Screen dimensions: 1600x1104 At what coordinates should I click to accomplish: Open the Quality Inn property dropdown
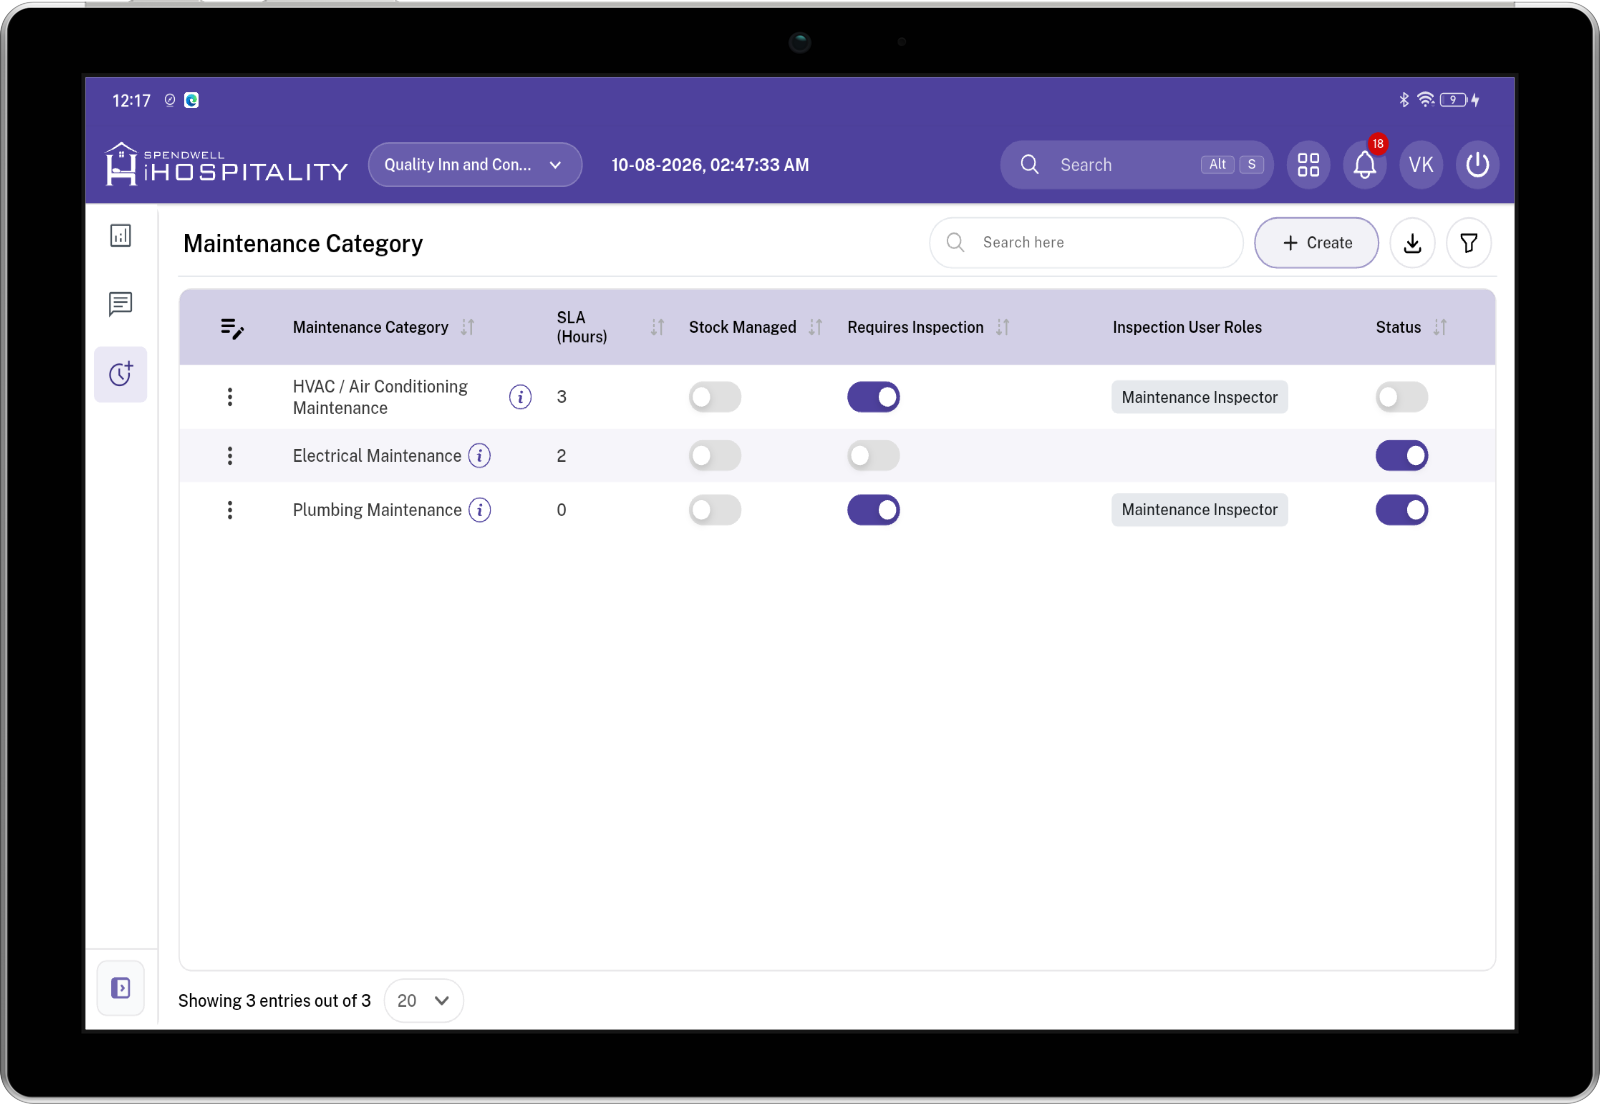475,165
